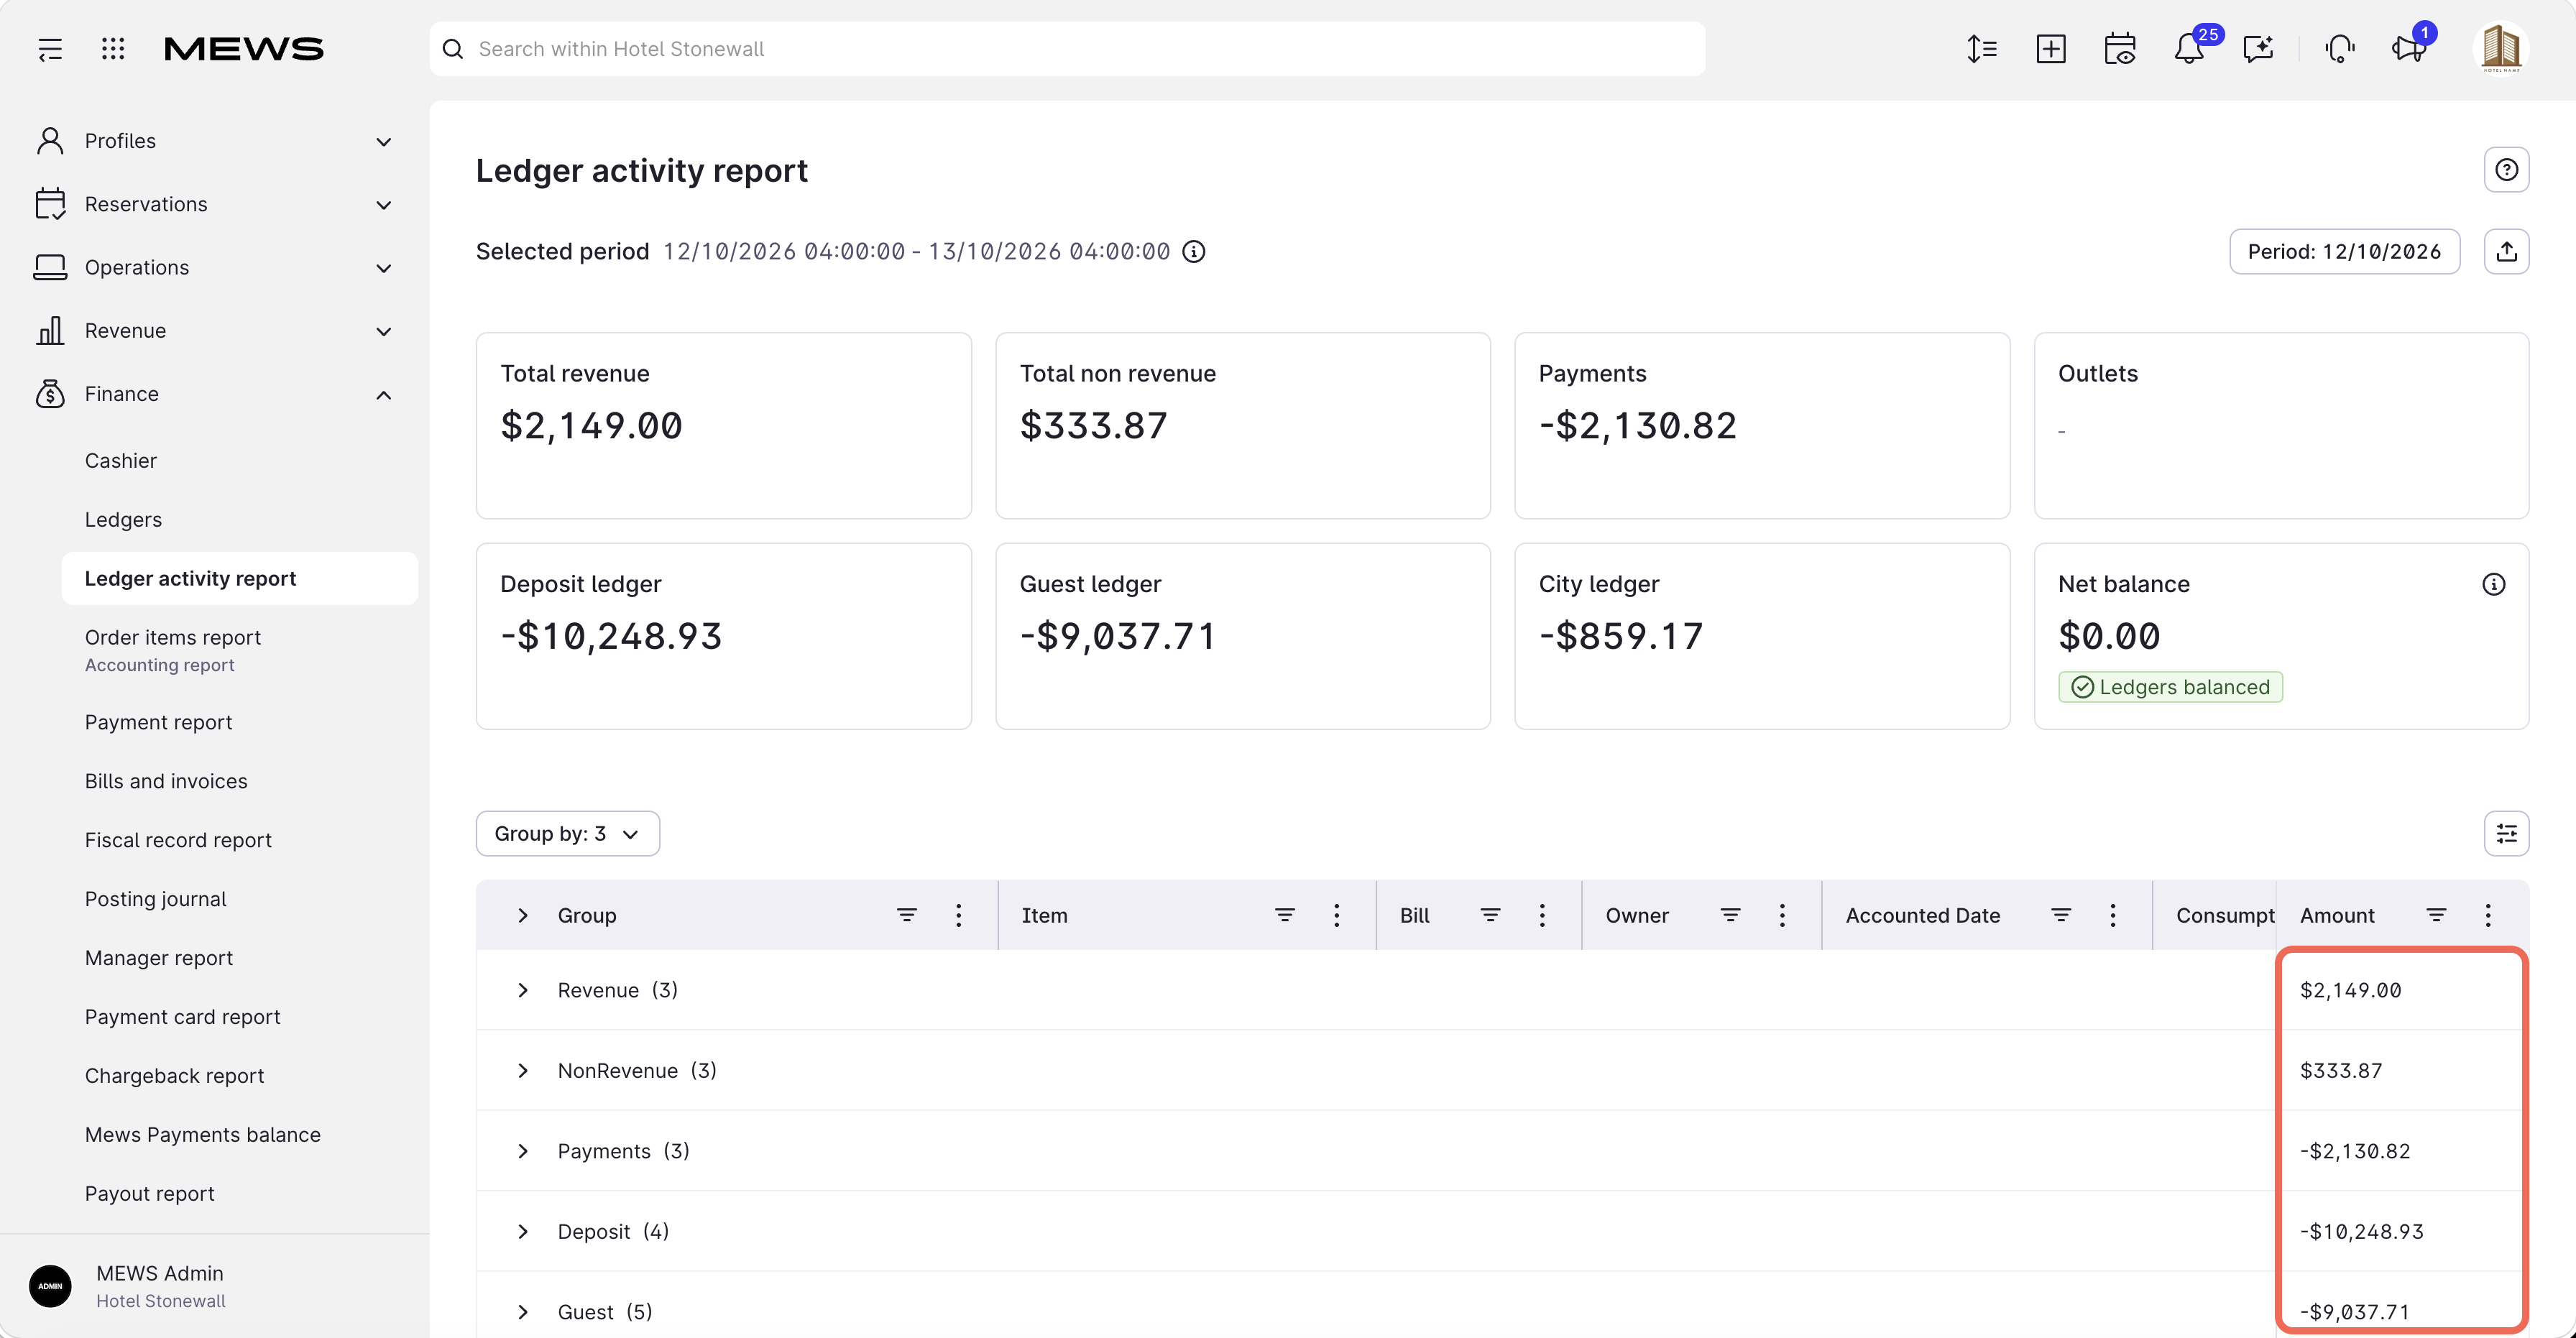Expand the Reservations menu section
The image size is (2576, 1338).
tap(383, 204)
